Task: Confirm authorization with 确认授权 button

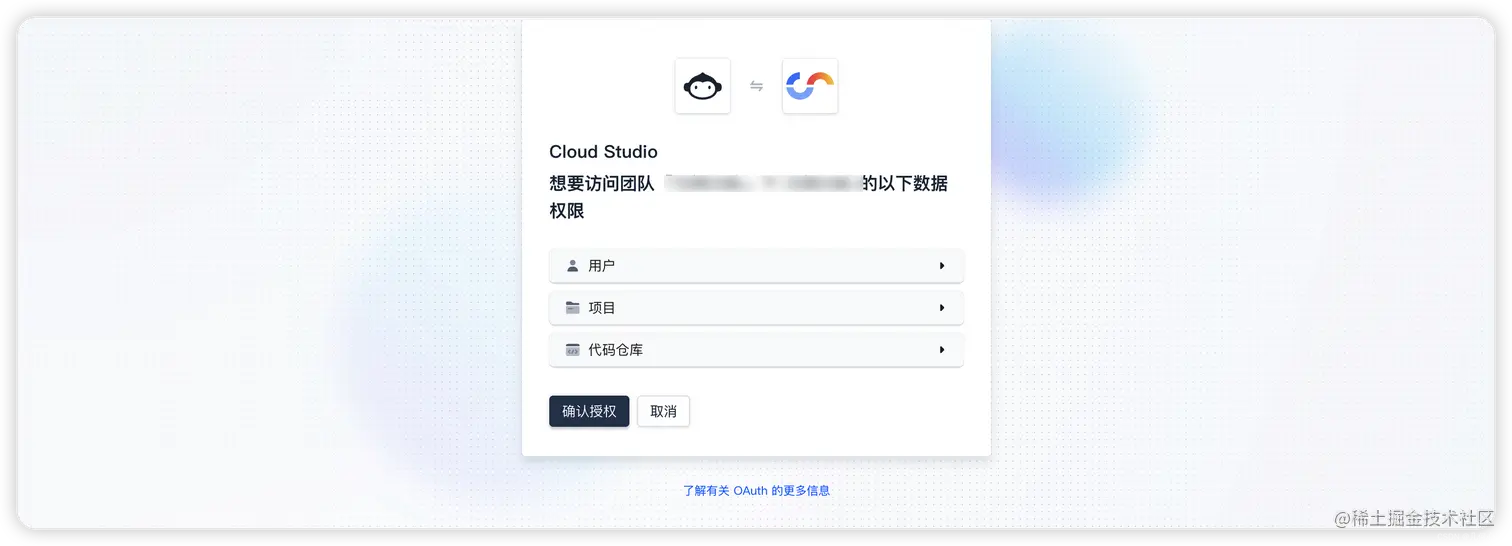Action: [x=589, y=411]
